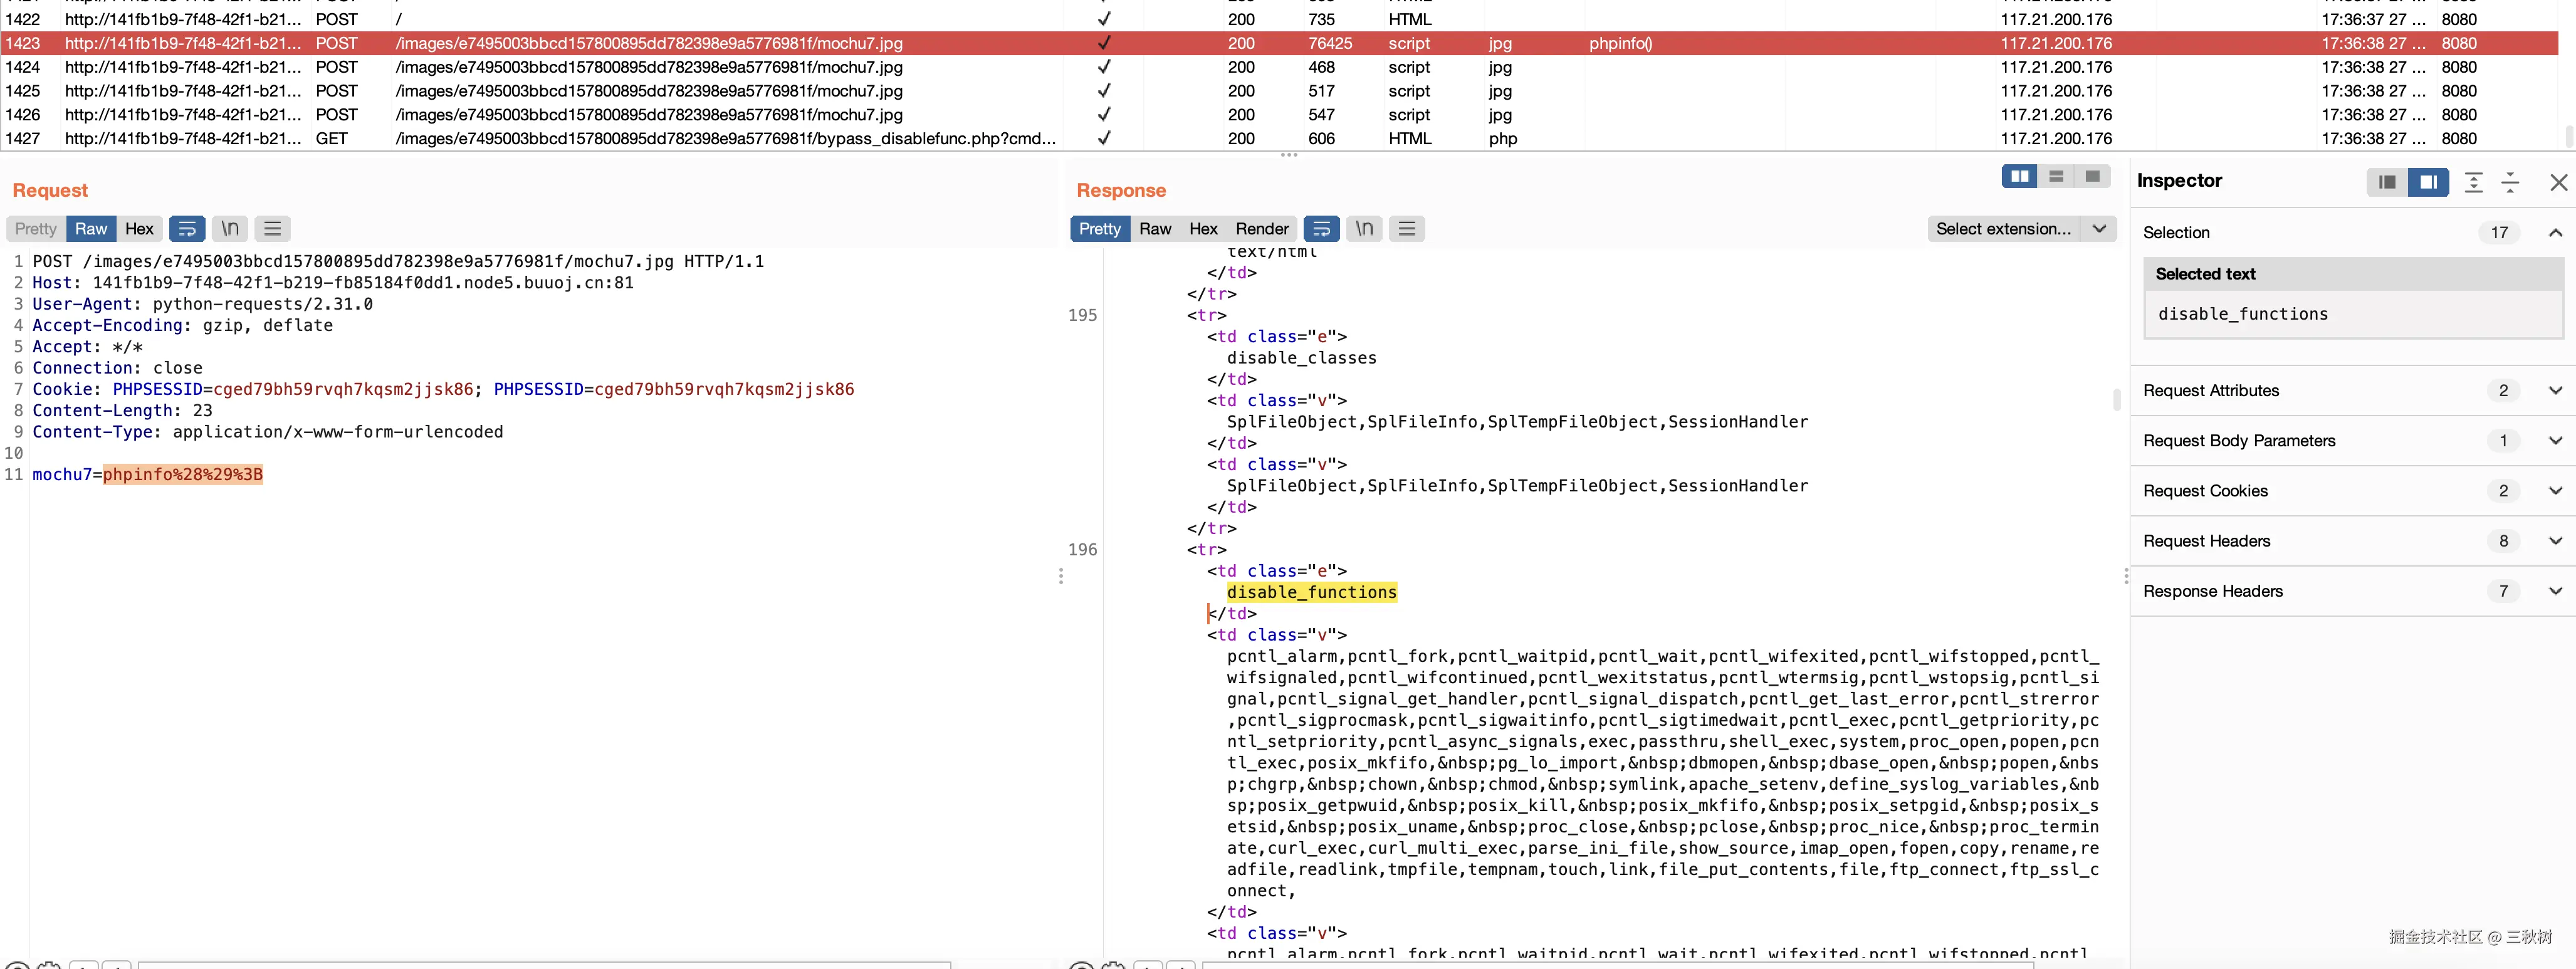2576x969 pixels.
Task: Show non-printable characters in Request panel
Action: pyautogui.click(x=230, y=229)
